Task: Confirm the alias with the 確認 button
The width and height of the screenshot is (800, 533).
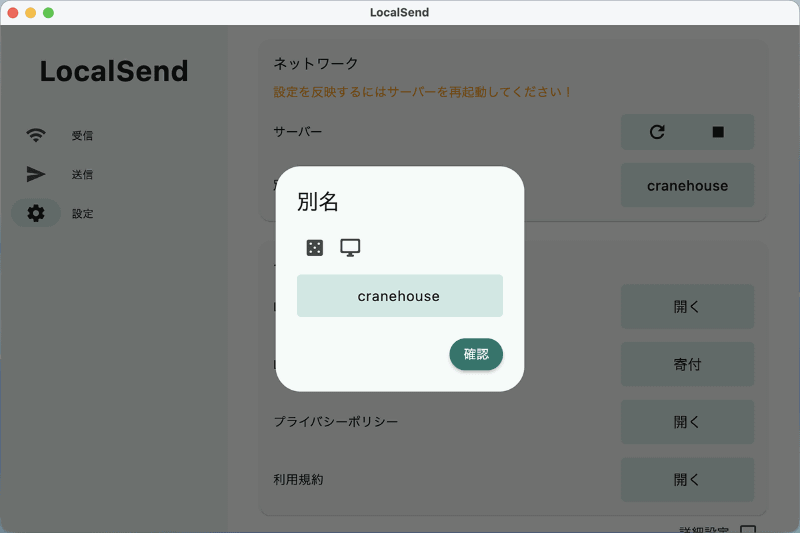Action: point(476,354)
